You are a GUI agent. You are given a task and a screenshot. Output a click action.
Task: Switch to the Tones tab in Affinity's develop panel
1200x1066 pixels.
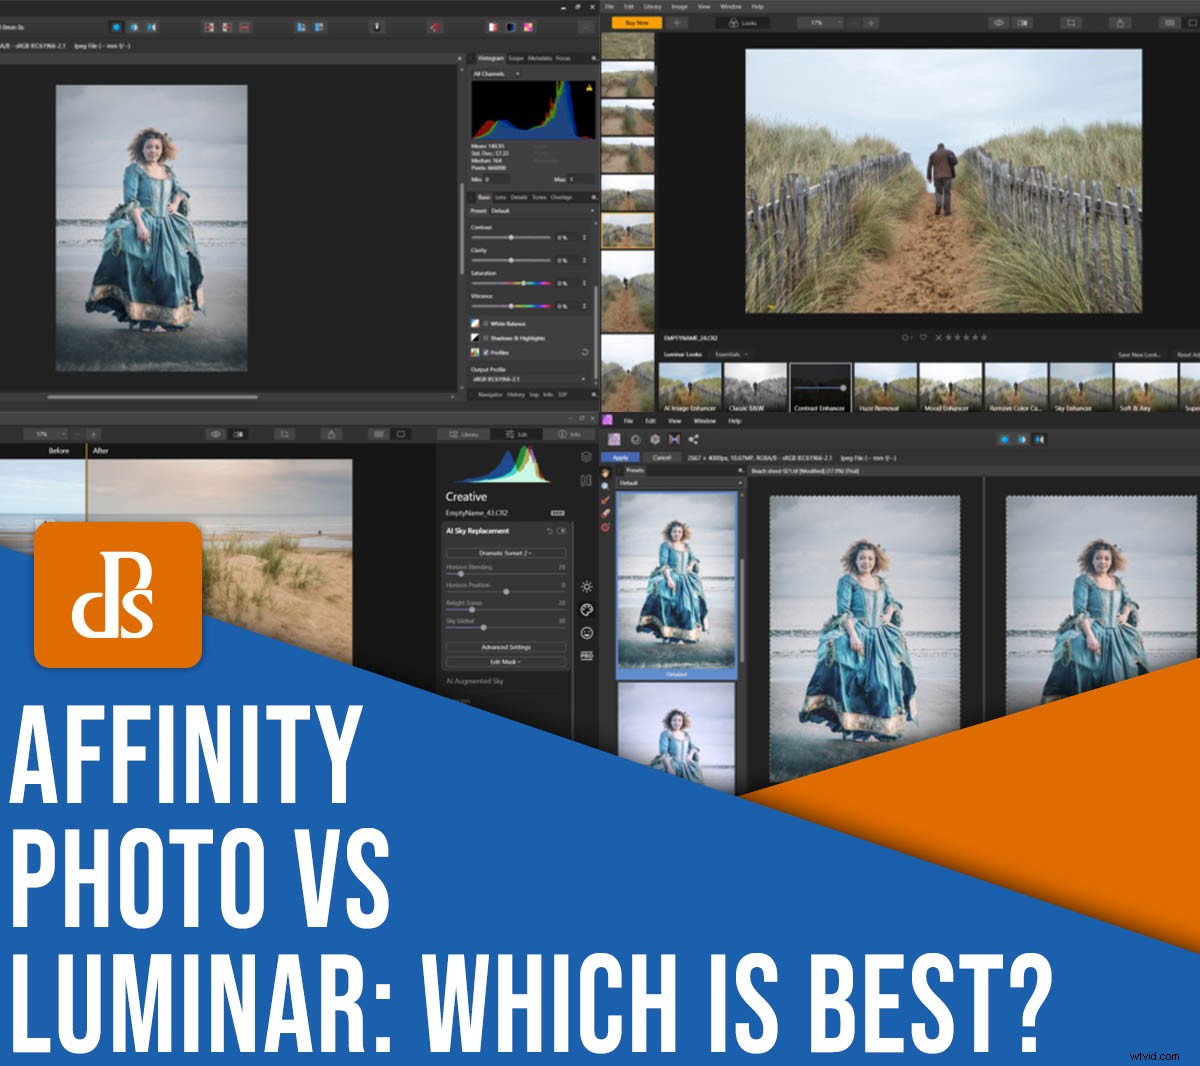coord(539,198)
